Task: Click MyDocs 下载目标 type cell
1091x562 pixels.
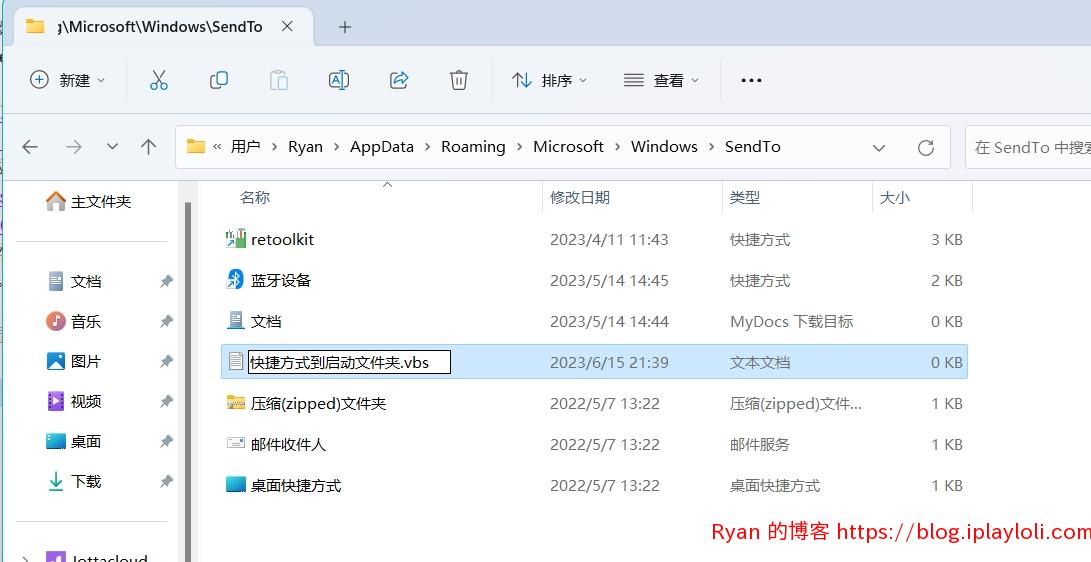Action: click(791, 321)
